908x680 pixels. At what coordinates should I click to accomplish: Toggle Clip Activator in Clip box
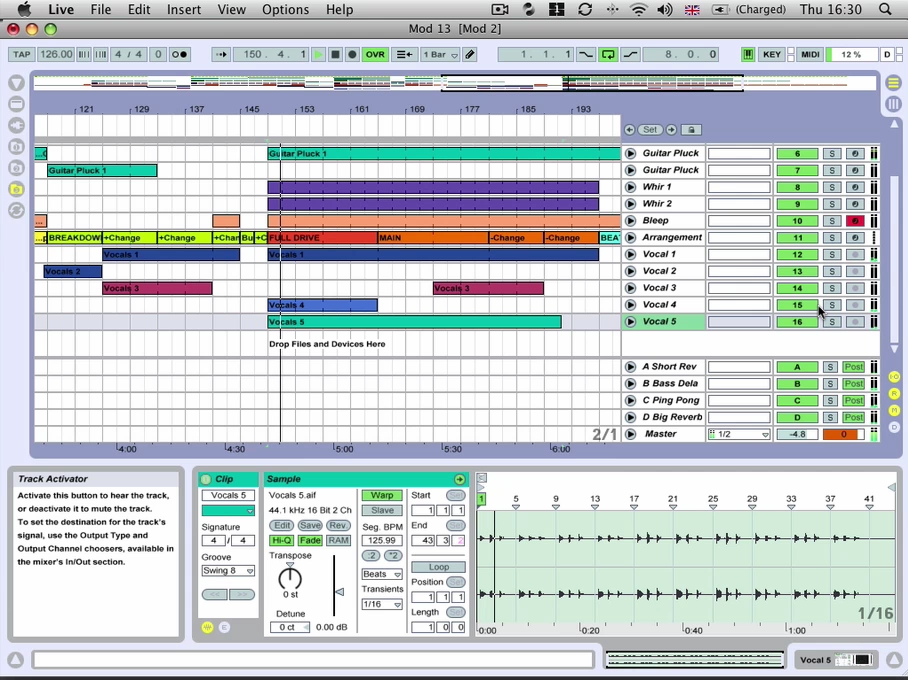click(x=206, y=480)
